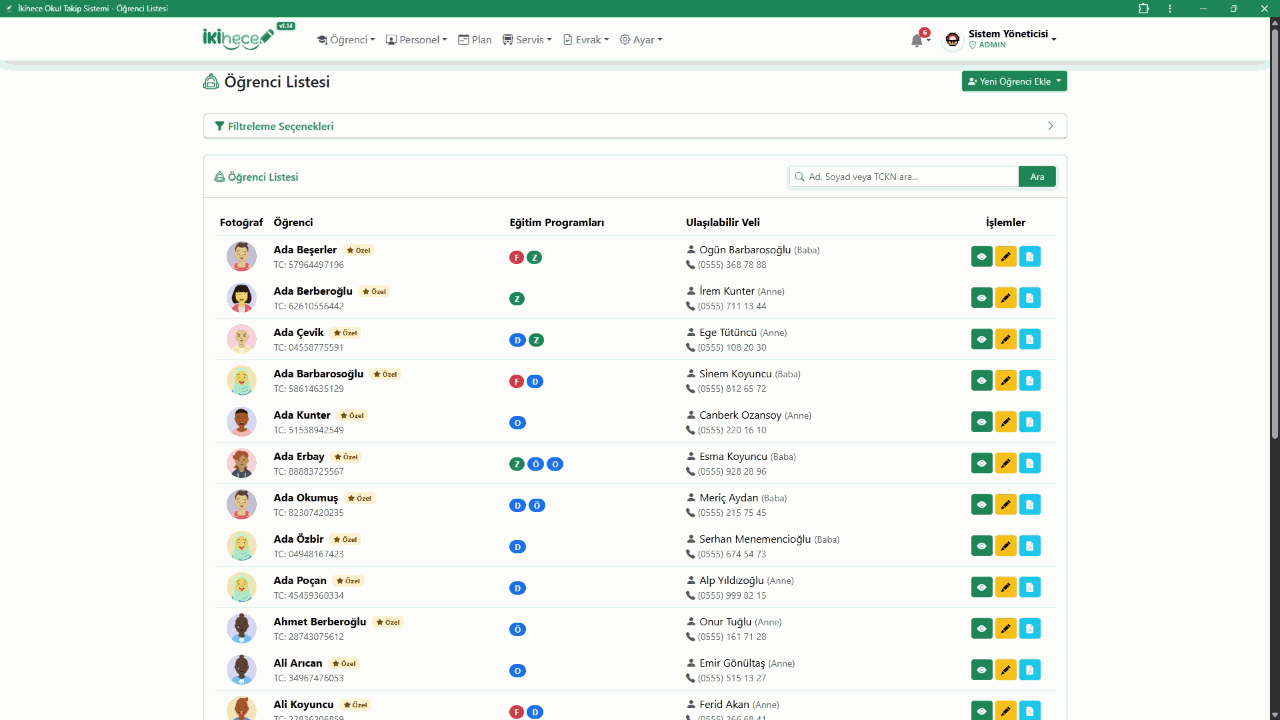View details for student Ada Beşerler

pyautogui.click(x=981, y=257)
